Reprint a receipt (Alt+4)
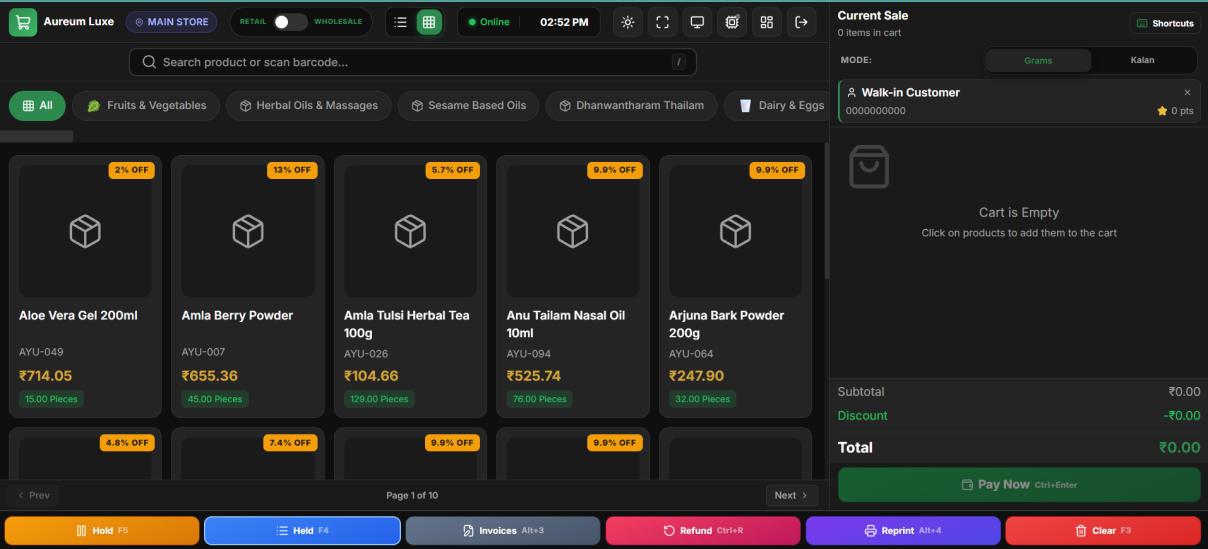Image resolution: width=1208 pixels, height=549 pixels. (903, 530)
